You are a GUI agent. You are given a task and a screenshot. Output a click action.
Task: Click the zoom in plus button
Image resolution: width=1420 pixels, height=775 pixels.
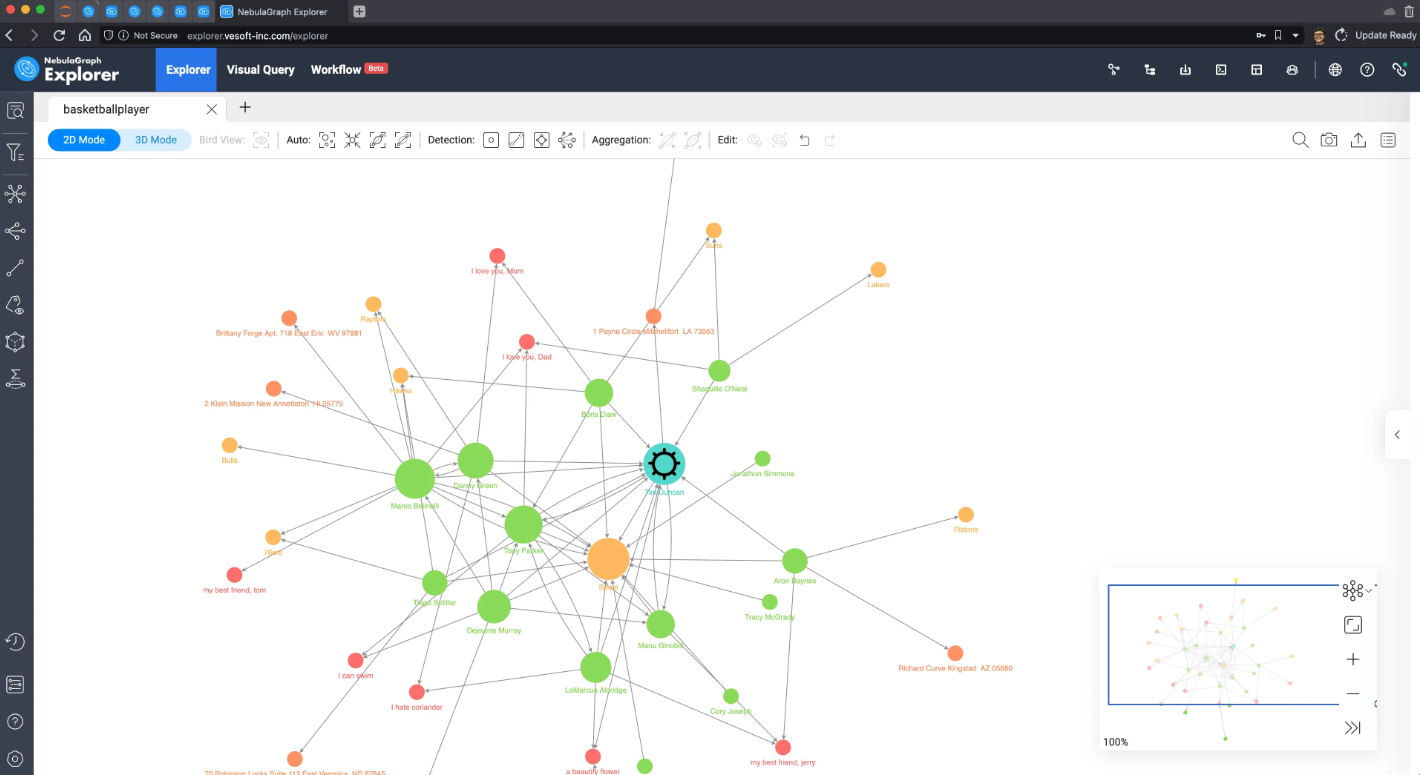(x=1352, y=660)
